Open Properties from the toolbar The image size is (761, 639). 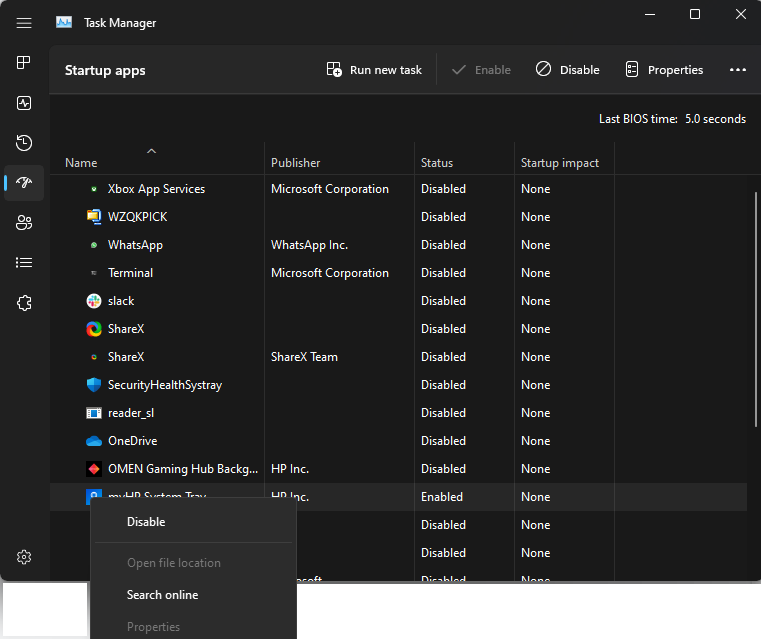(x=664, y=70)
